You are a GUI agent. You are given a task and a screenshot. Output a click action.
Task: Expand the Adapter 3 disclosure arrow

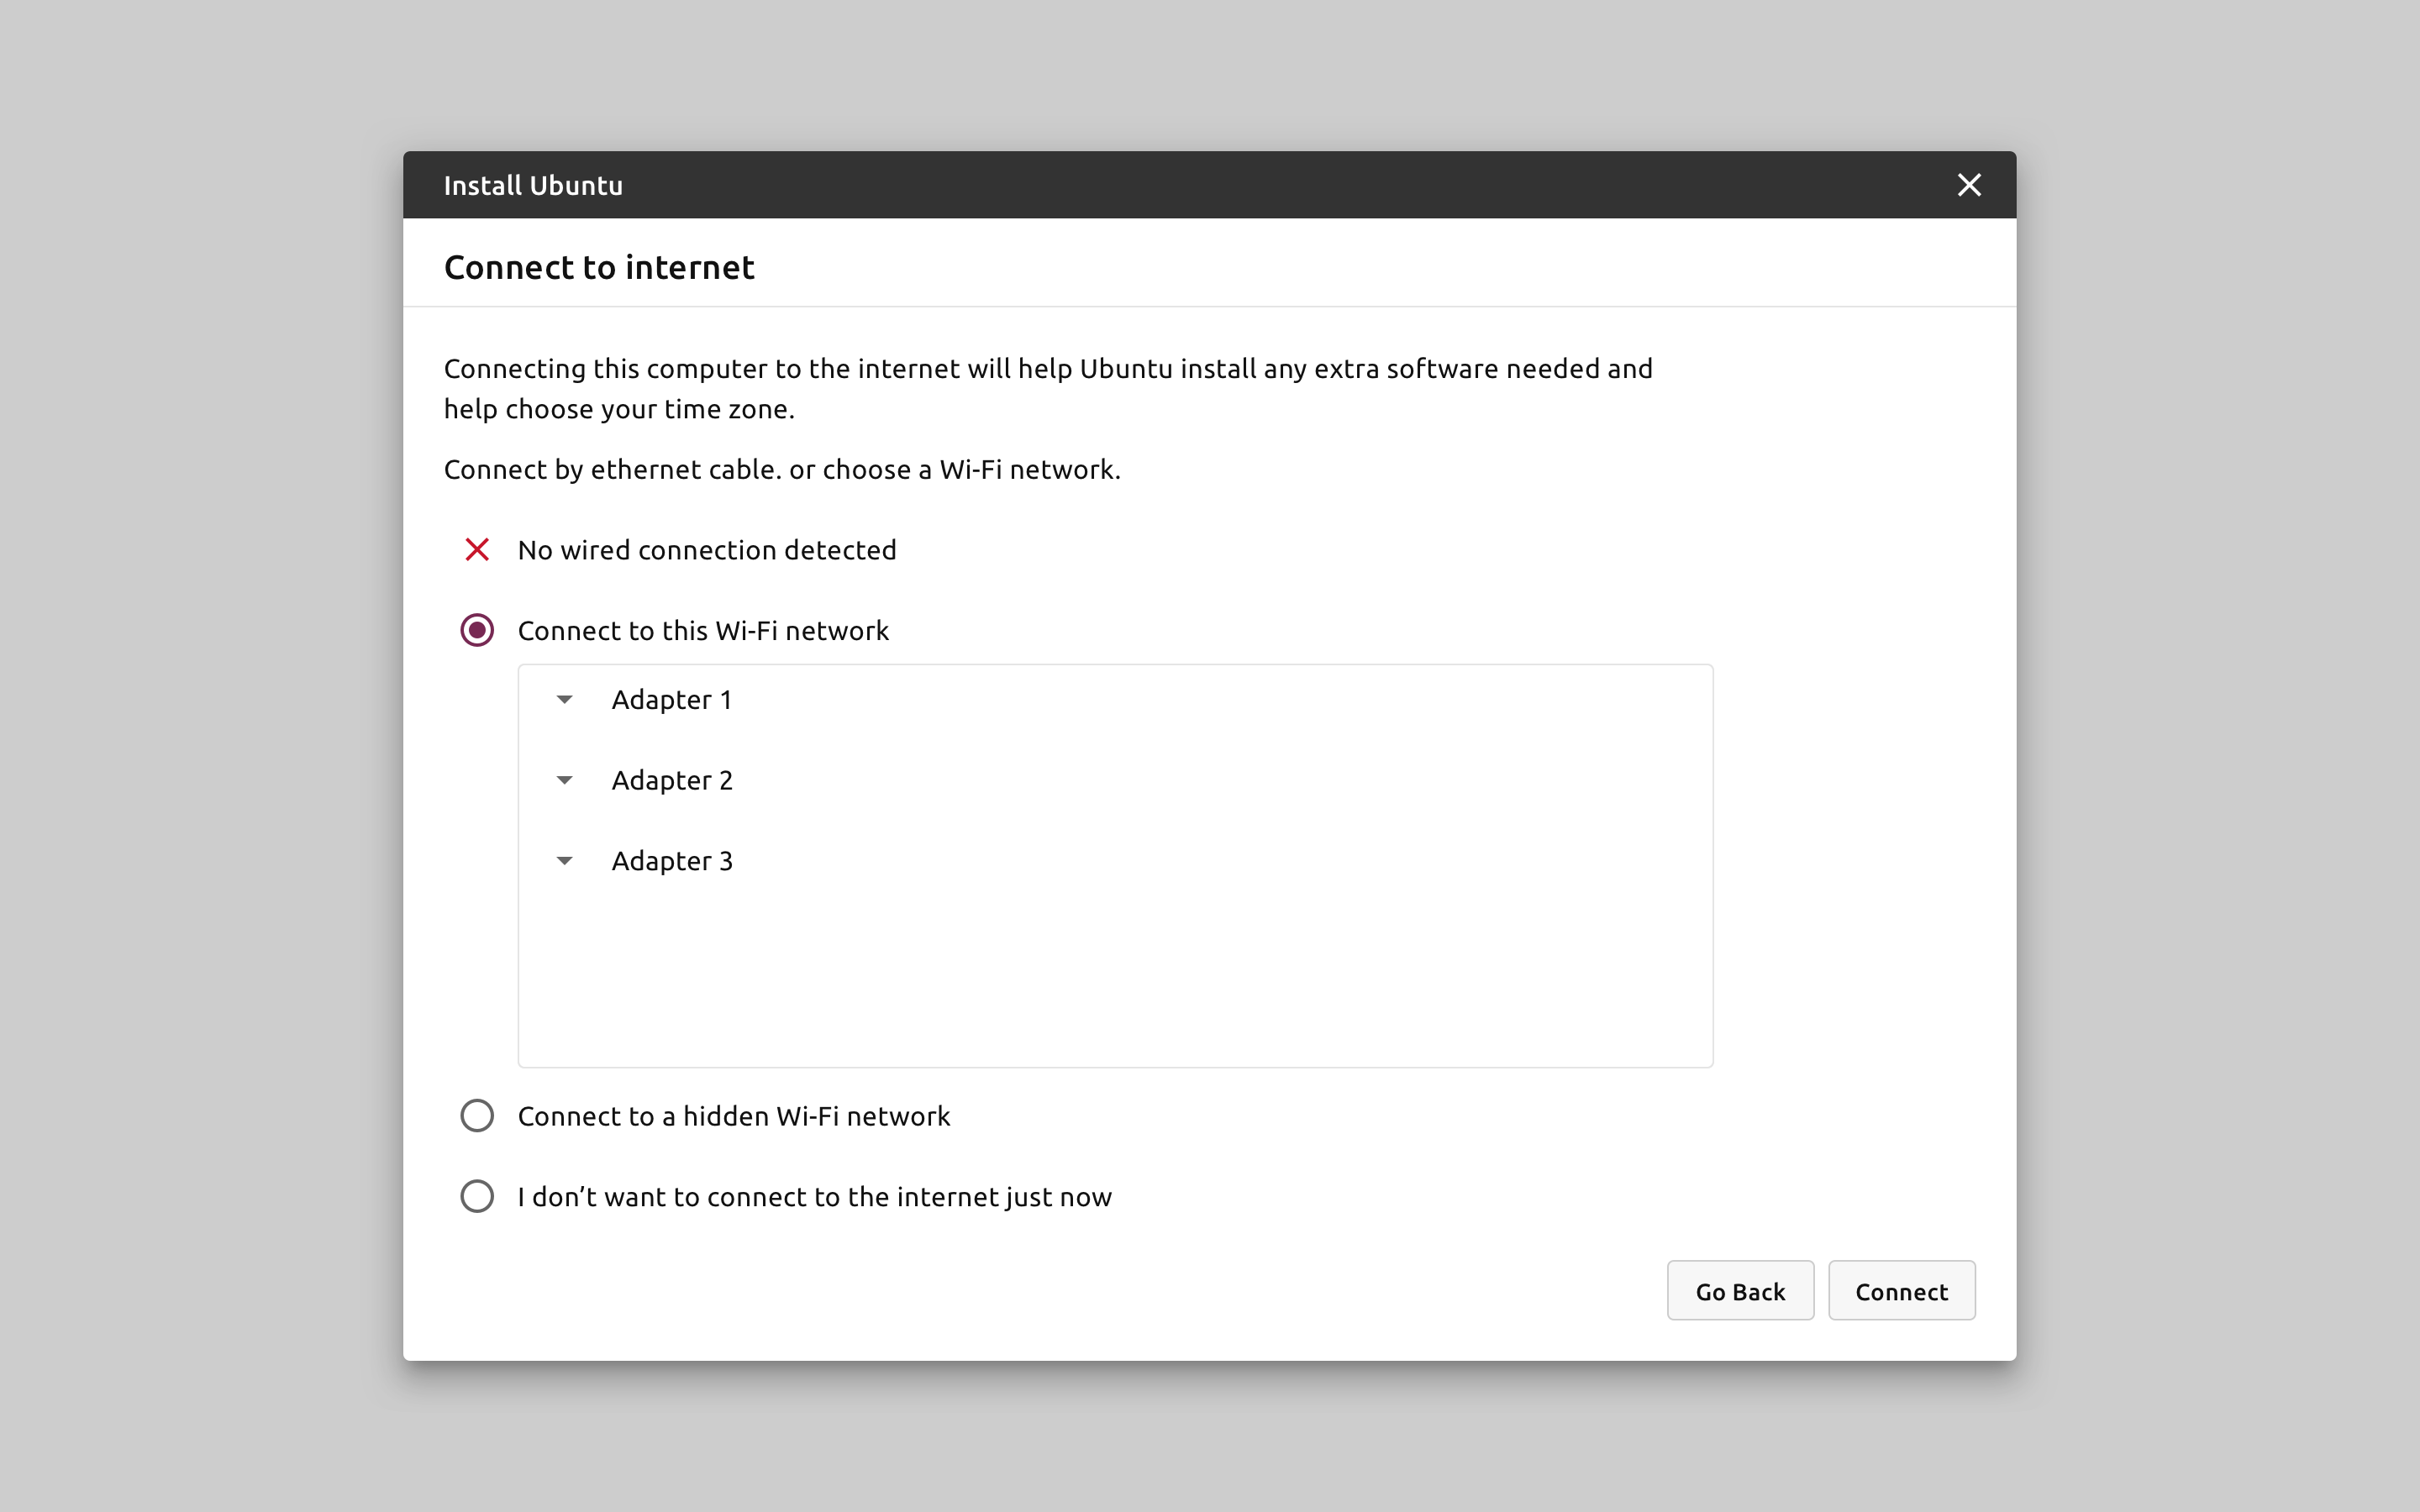[564, 861]
